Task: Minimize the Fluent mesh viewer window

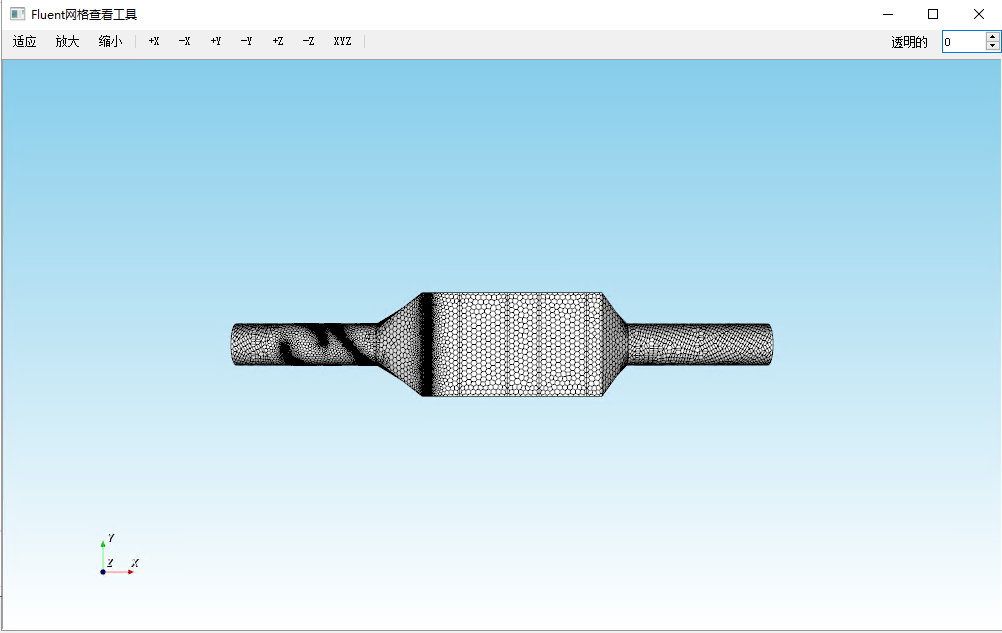Action: click(x=887, y=14)
